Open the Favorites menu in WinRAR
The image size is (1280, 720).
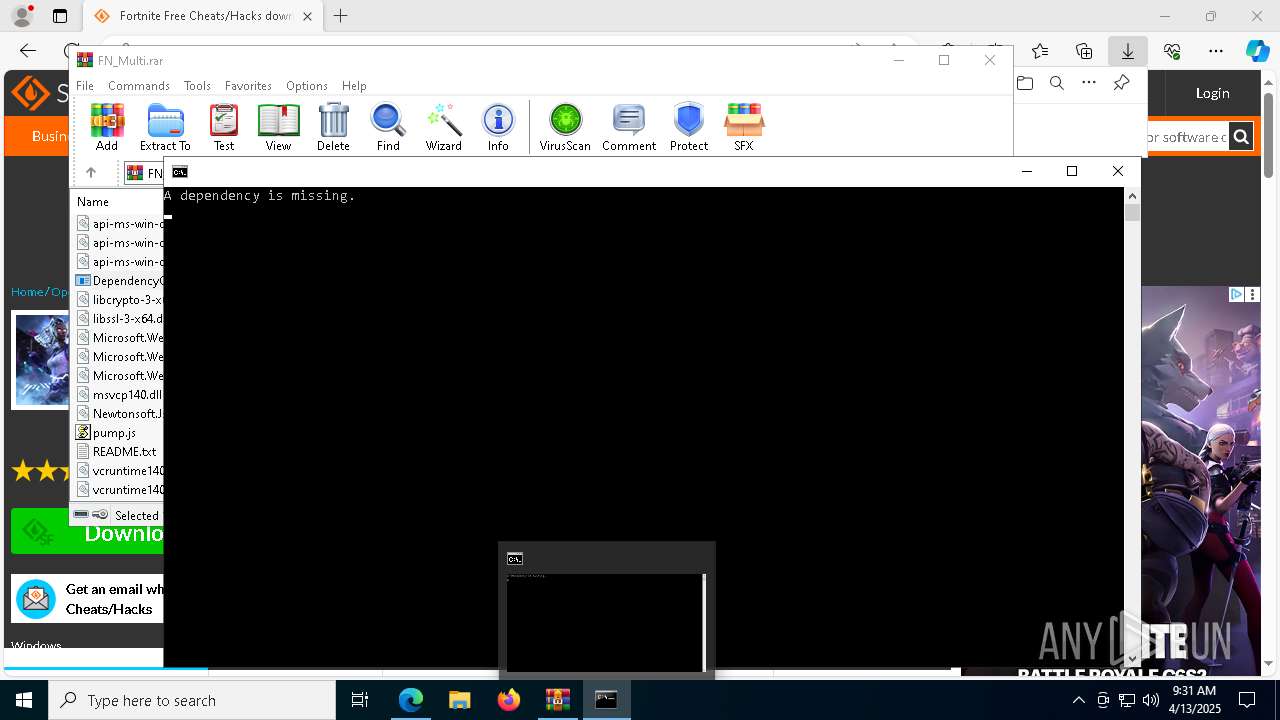pos(248,86)
